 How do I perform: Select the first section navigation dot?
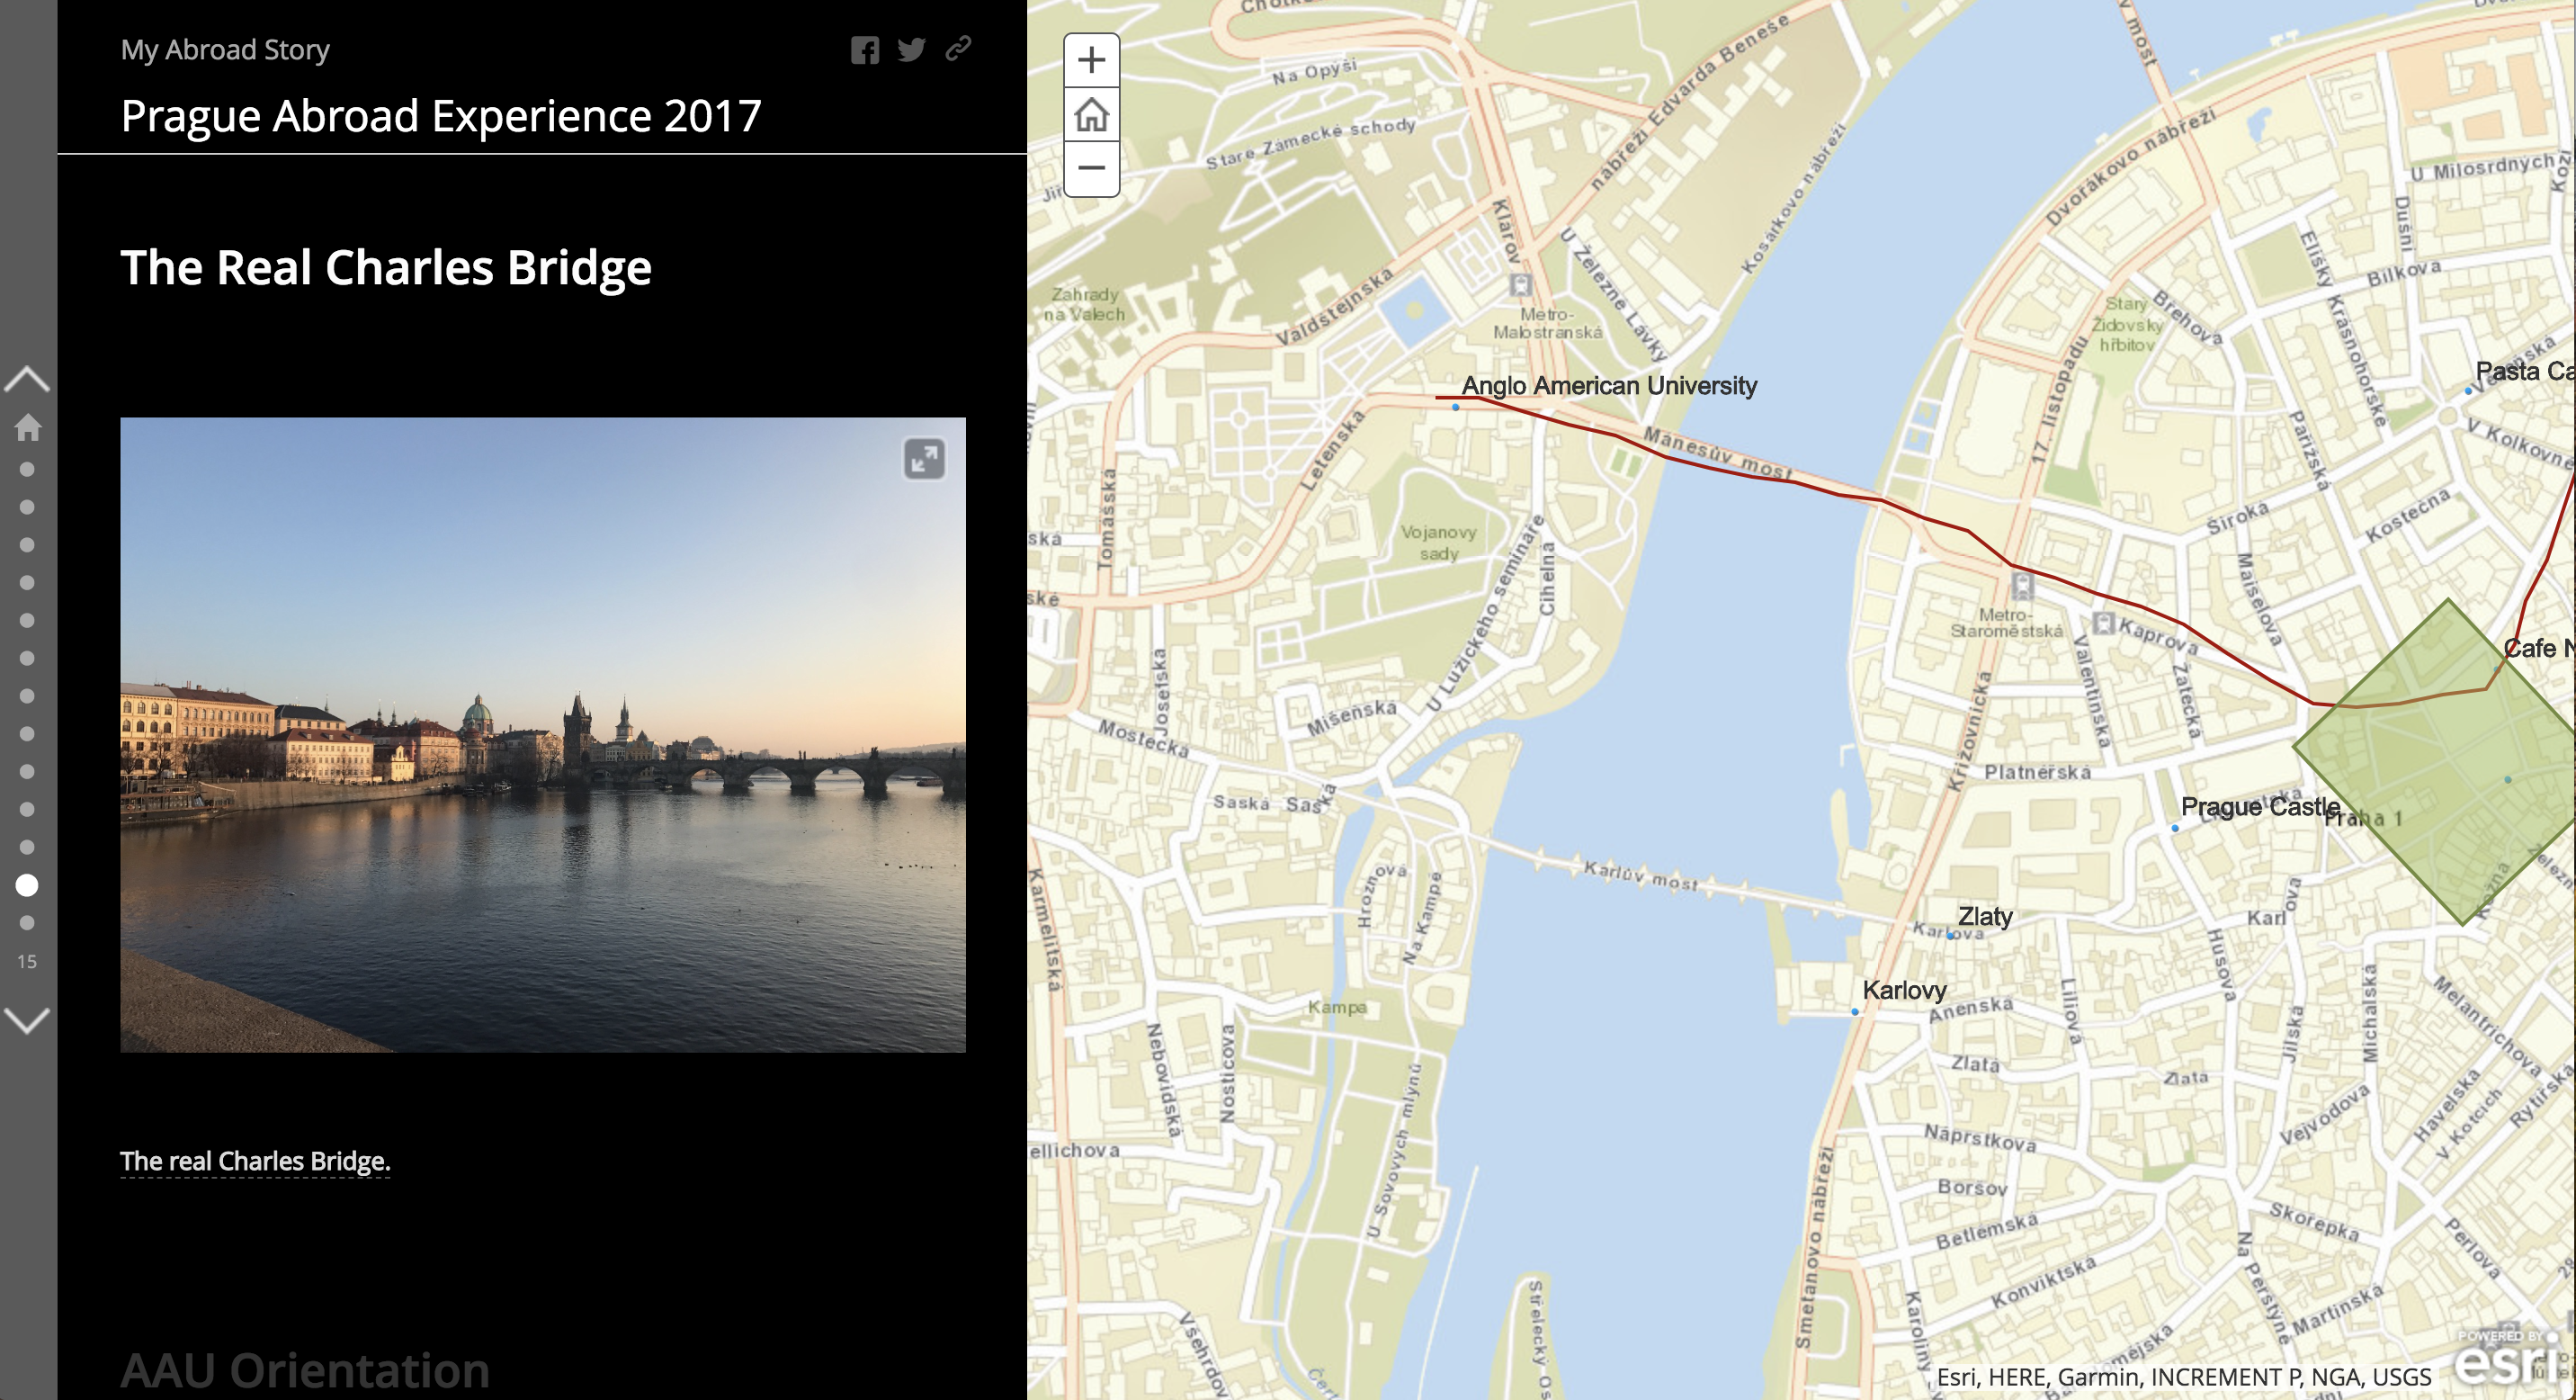click(27, 469)
